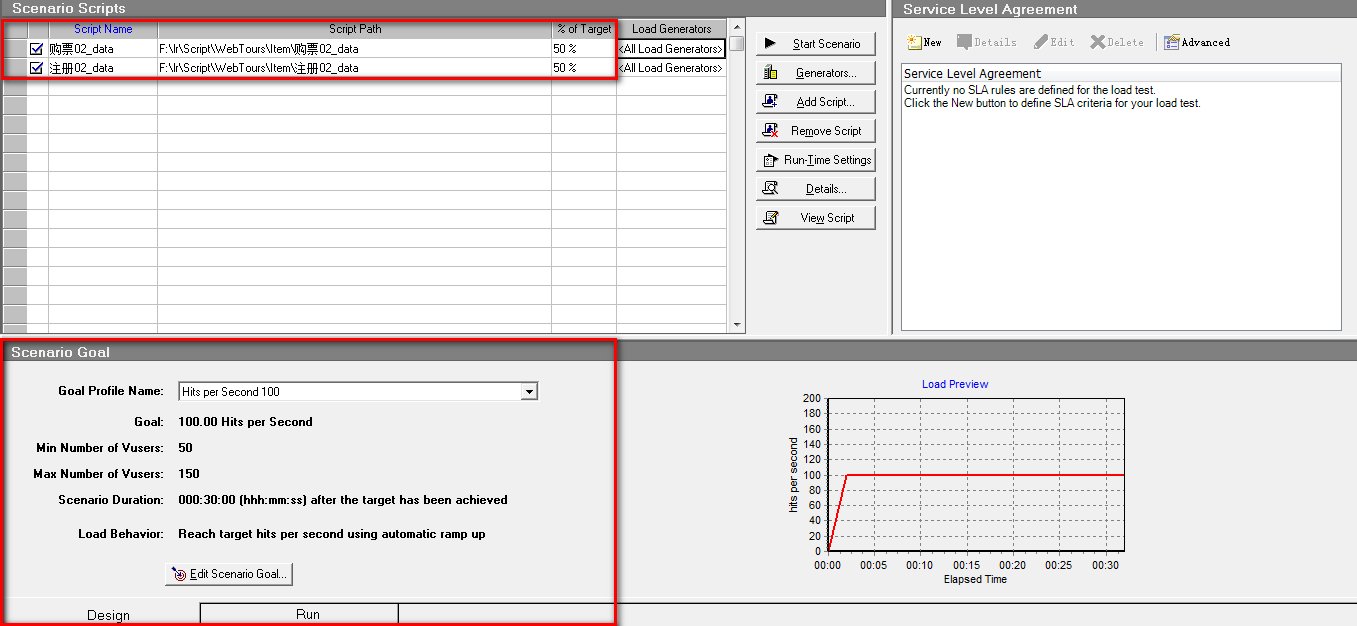Click the Edit Scenario Goal target icon
The height and width of the screenshot is (626, 1357).
tap(179, 574)
